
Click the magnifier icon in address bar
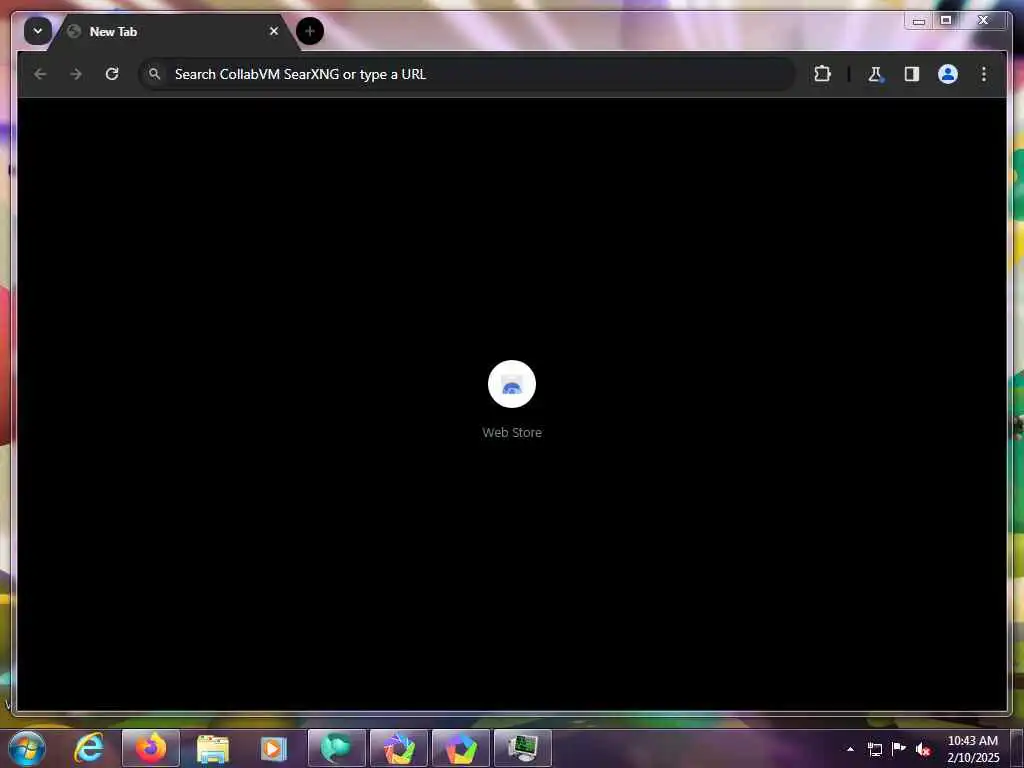(x=155, y=74)
